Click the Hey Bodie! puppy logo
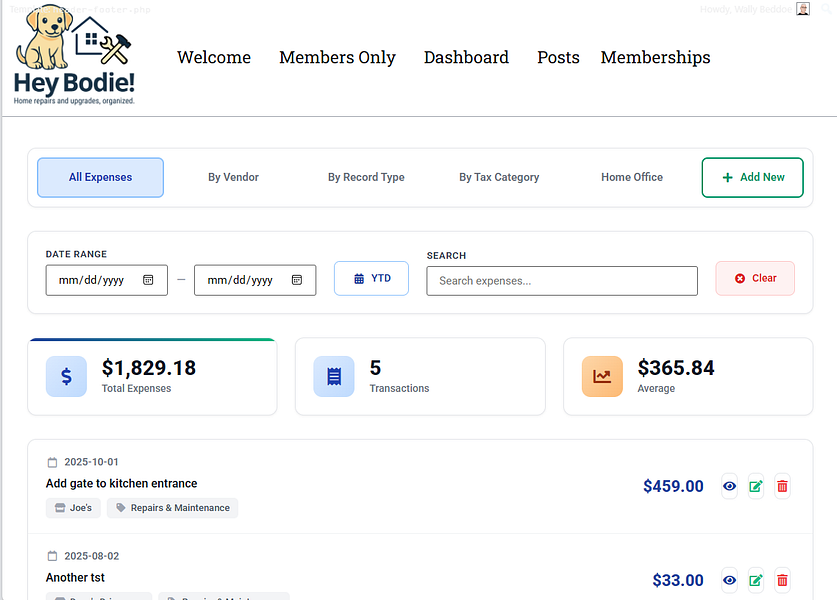Image resolution: width=837 pixels, height=600 pixels. pyautogui.click(x=74, y=56)
